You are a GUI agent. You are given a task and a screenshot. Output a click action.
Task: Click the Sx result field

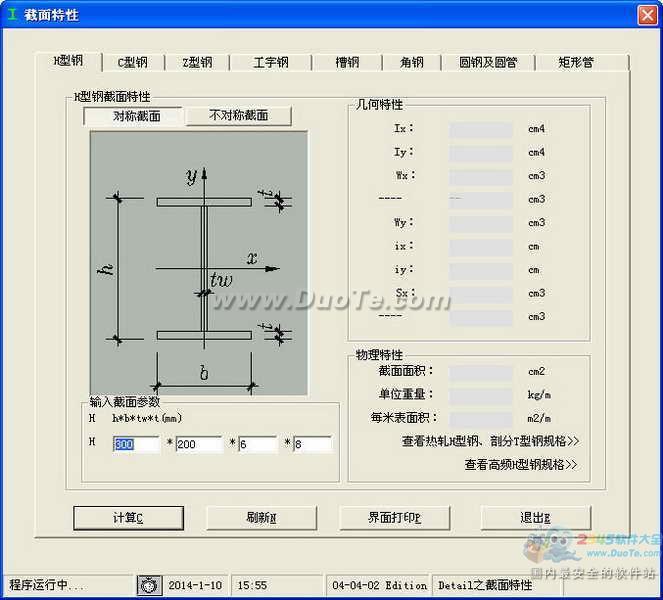click(481, 294)
